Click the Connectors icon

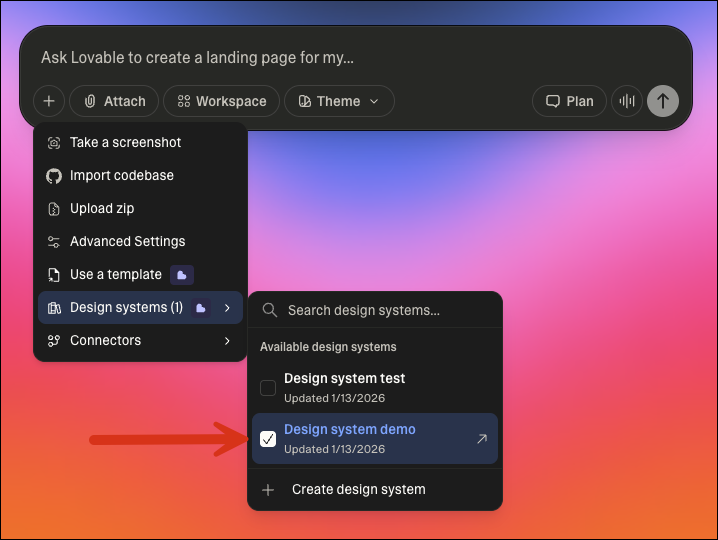pos(54,341)
